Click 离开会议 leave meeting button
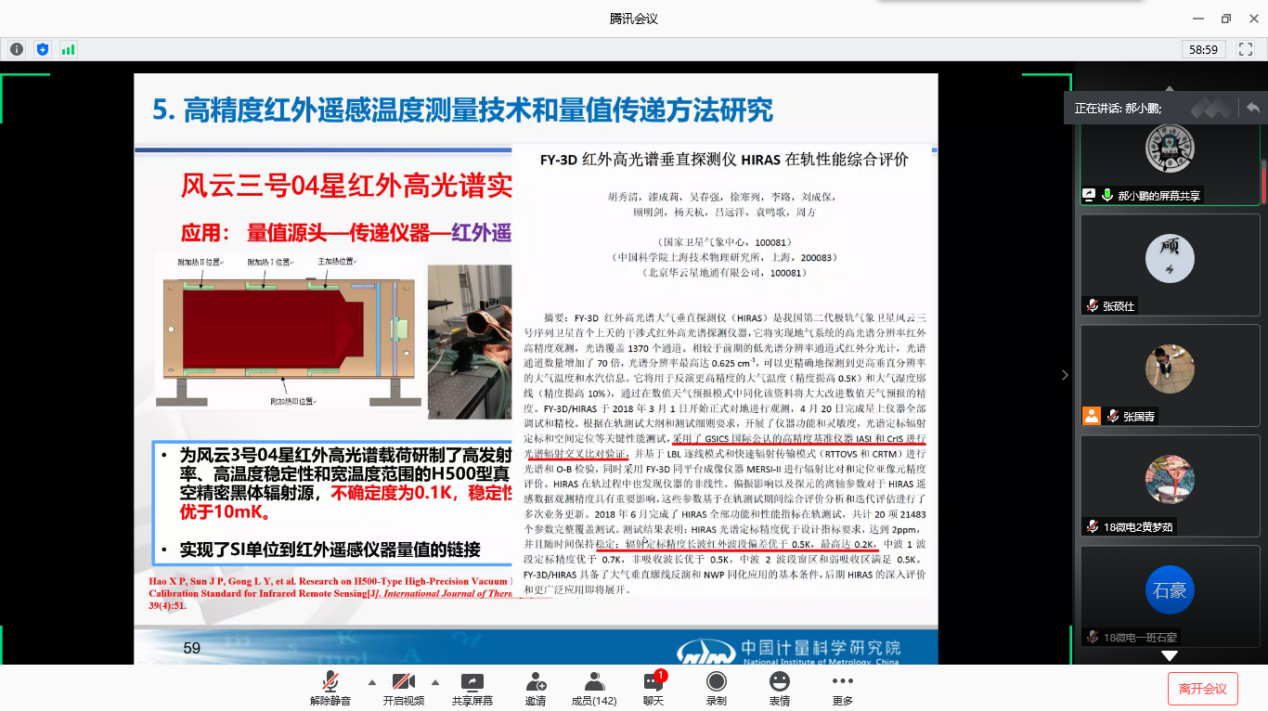This screenshot has height=711, width=1268. [1202, 688]
